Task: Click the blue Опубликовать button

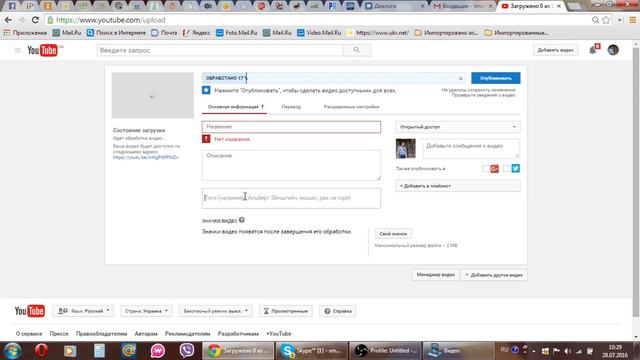Action: (x=496, y=78)
